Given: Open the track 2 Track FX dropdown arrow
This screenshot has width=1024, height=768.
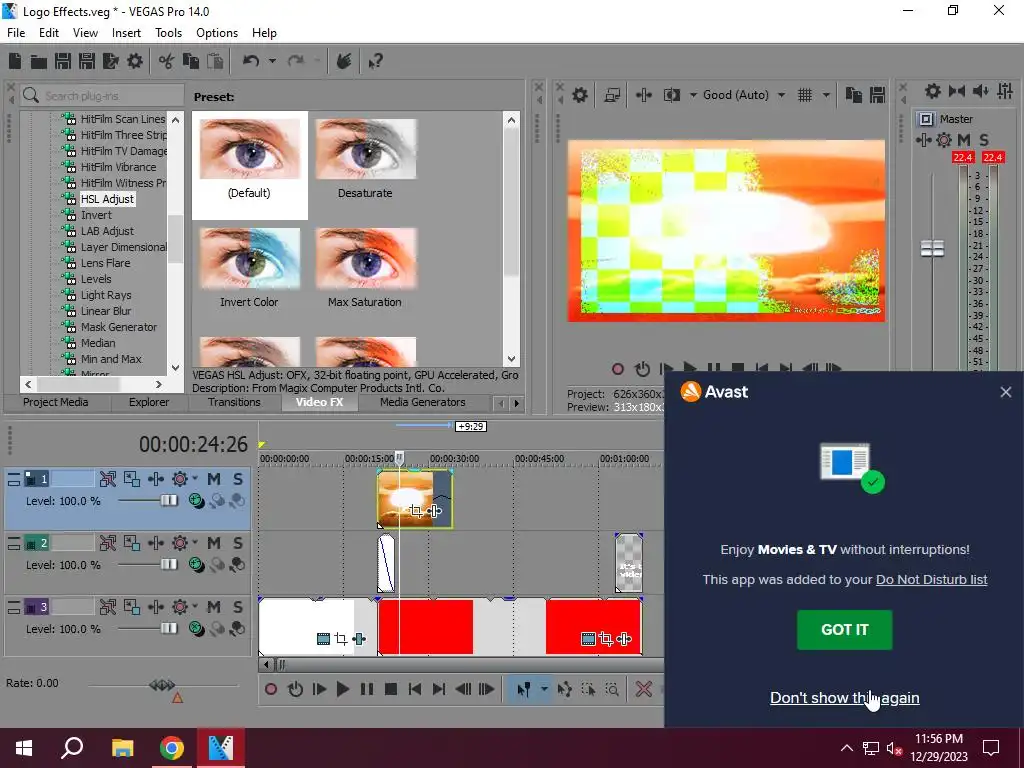Looking at the screenshot, I should click(194, 543).
